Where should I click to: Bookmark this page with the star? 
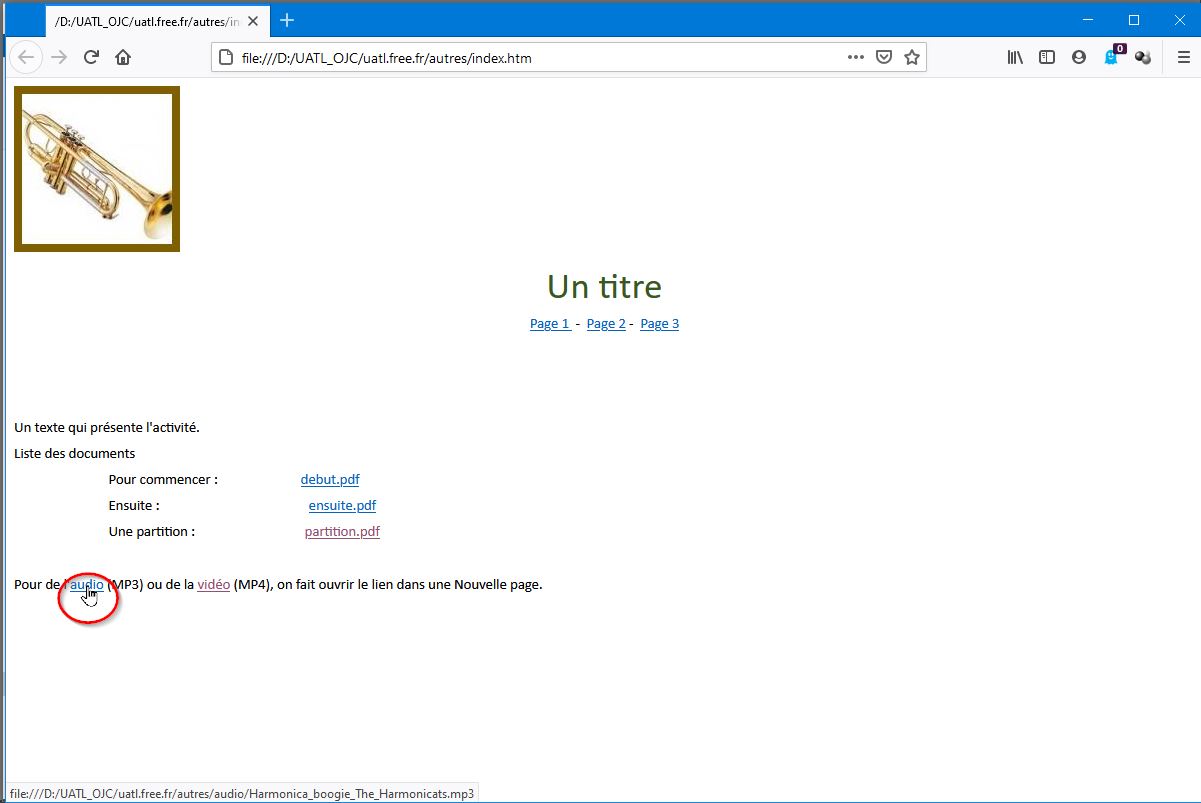[x=912, y=57]
